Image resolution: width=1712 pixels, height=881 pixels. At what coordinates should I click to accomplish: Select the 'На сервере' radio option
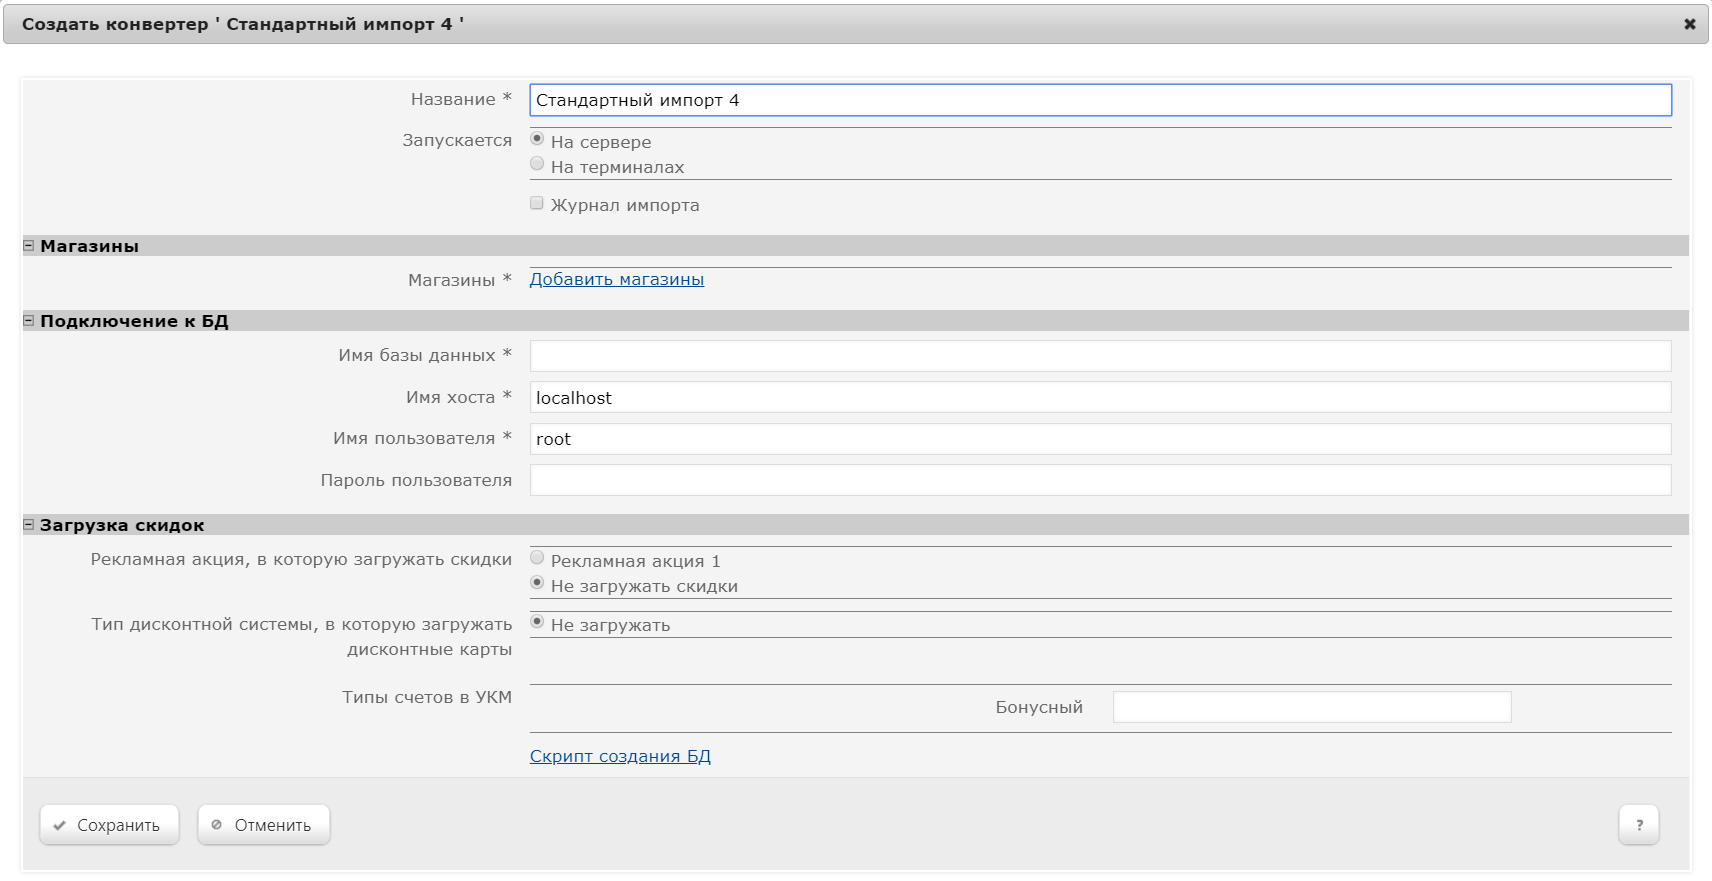537,139
